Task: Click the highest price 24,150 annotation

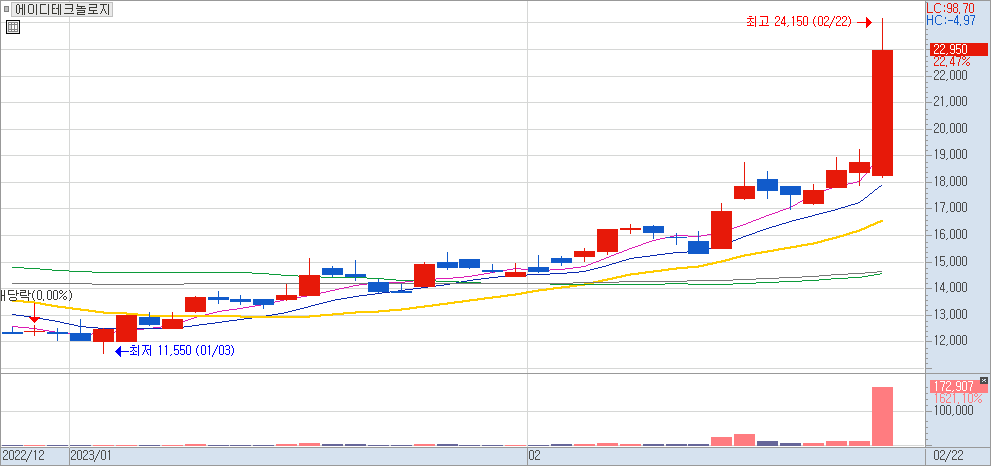Action: click(796, 21)
